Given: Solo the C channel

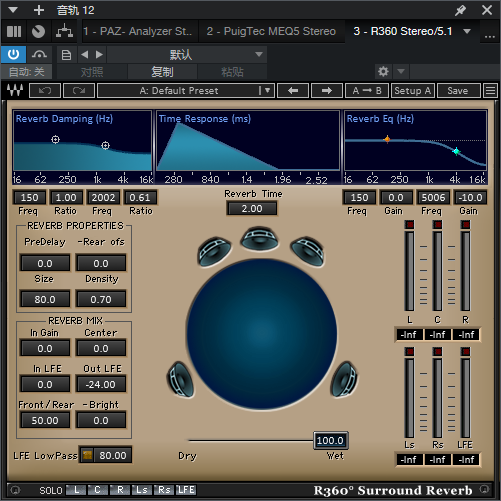Looking at the screenshot, I should click(x=98, y=490).
